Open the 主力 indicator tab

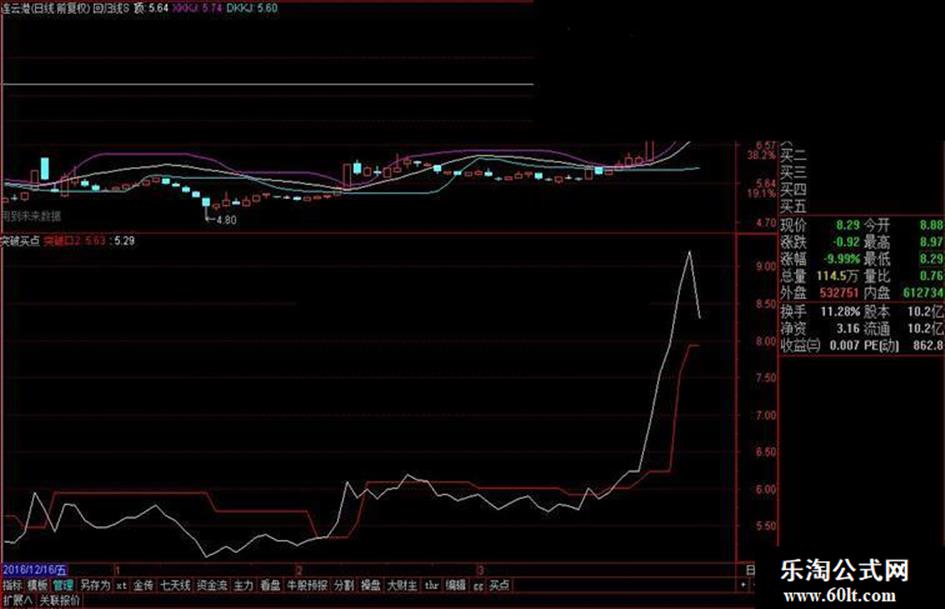pyautogui.click(x=243, y=585)
